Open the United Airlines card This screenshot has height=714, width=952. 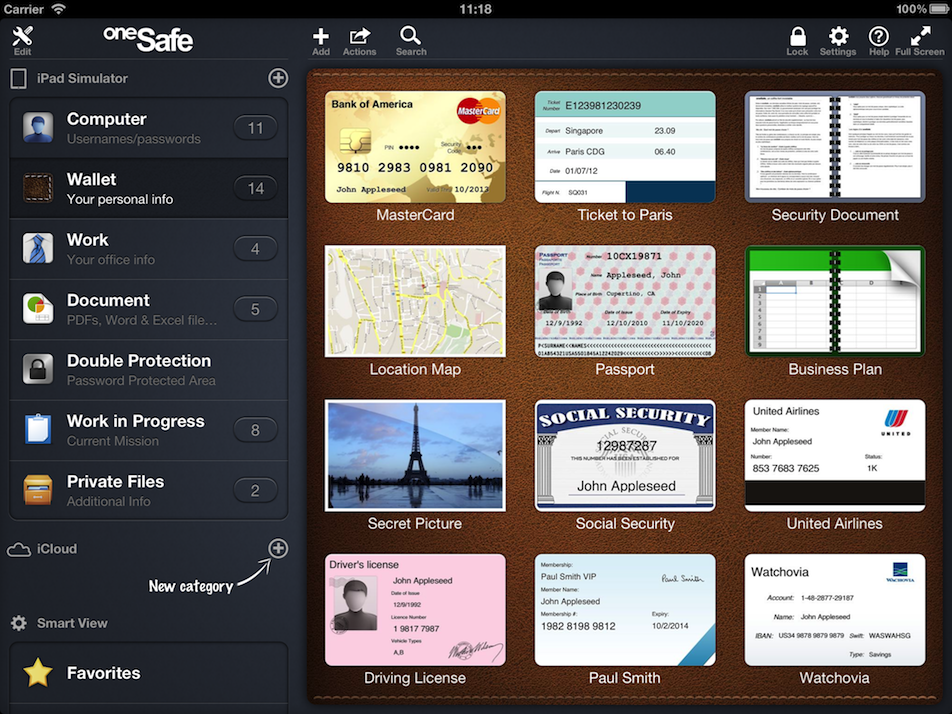pos(835,455)
